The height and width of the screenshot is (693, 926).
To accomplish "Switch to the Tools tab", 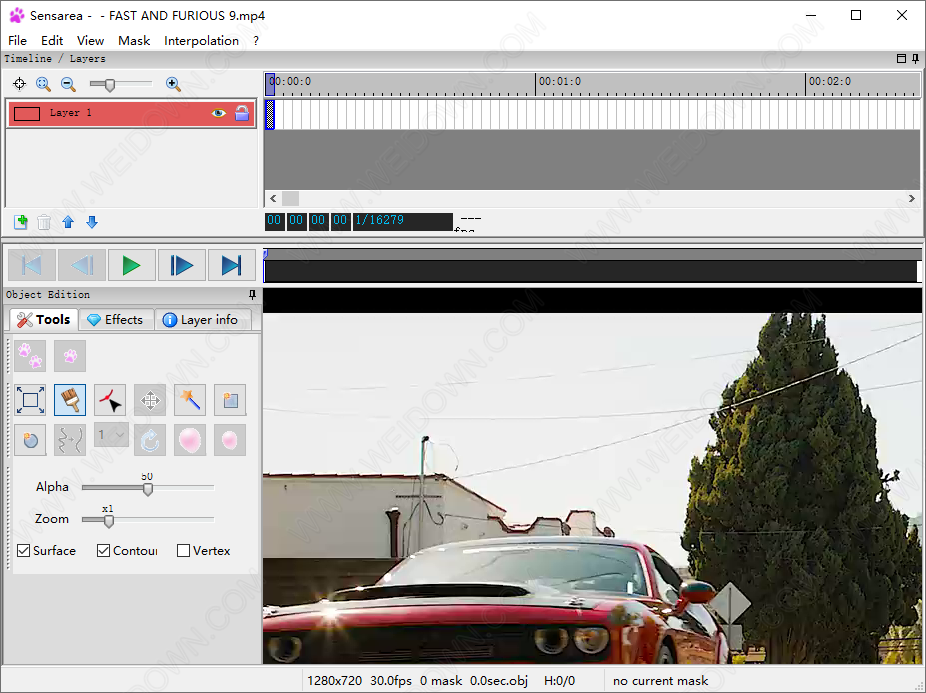I will tap(44, 320).
